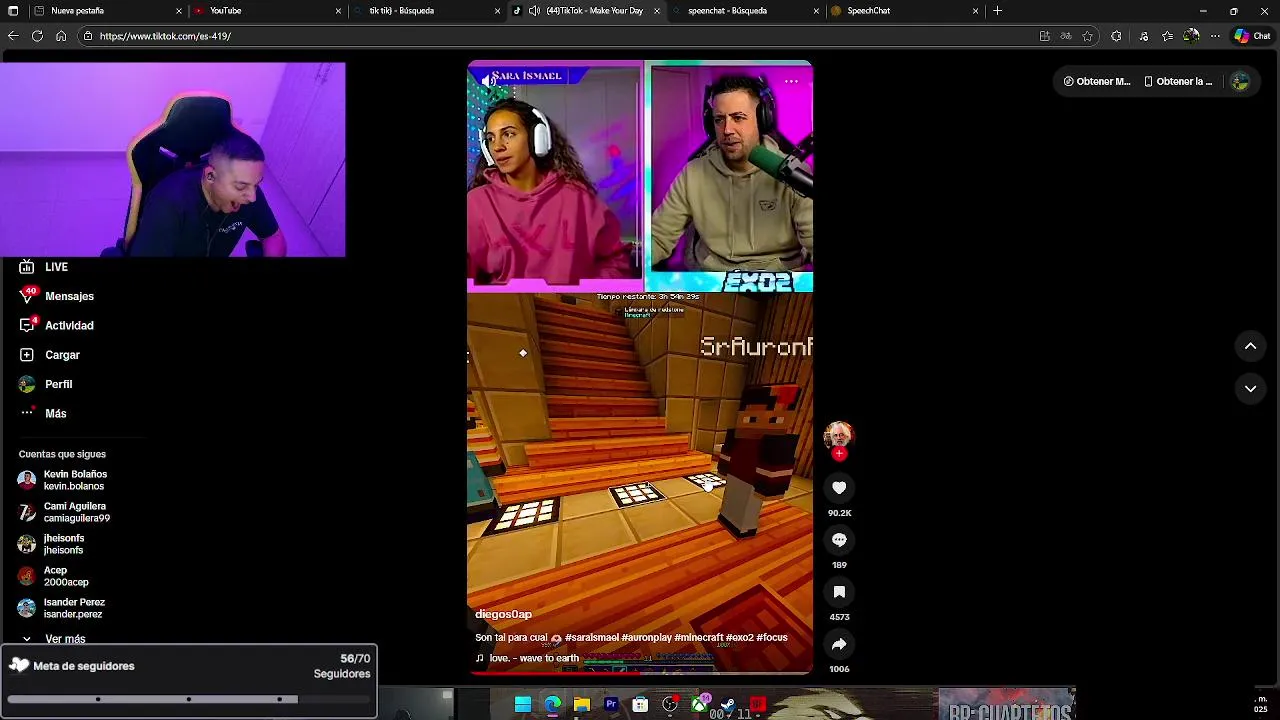The image size is (1280, 720).
Task: Open the Windows Start menu
Action: pyautogui.click(x=523, y=705)
